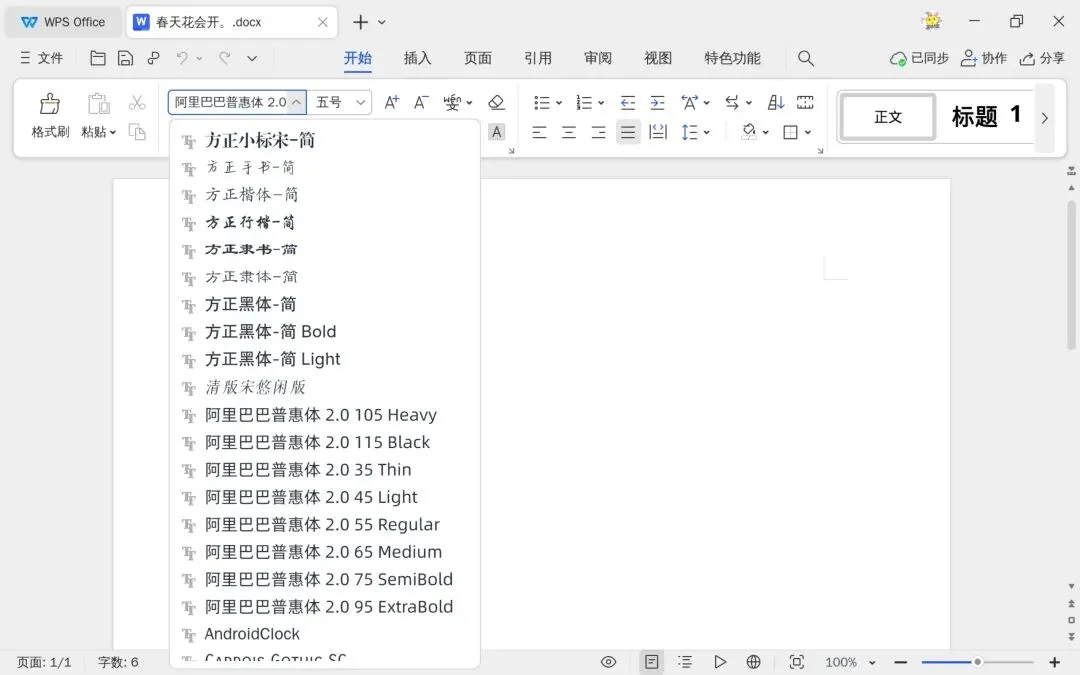1080x675 pixels.
Task: Click the sort (A-Z arrow) icon
Action: pos(776,103)
